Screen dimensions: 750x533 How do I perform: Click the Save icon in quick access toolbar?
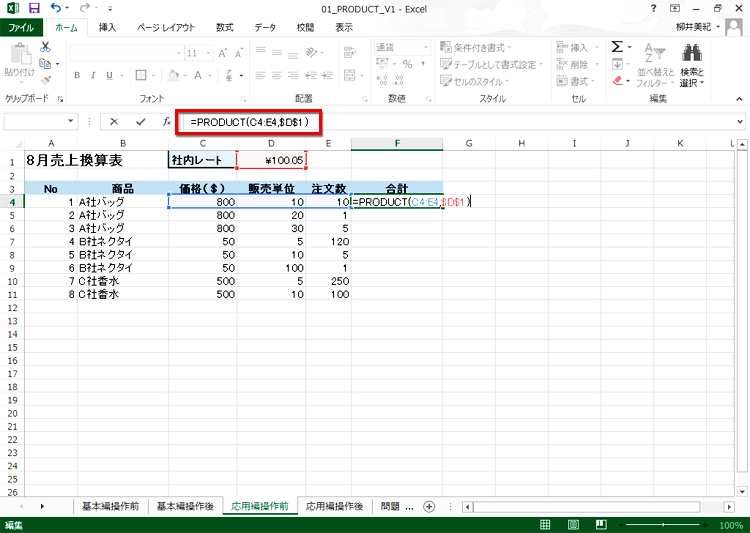[34, 8]
